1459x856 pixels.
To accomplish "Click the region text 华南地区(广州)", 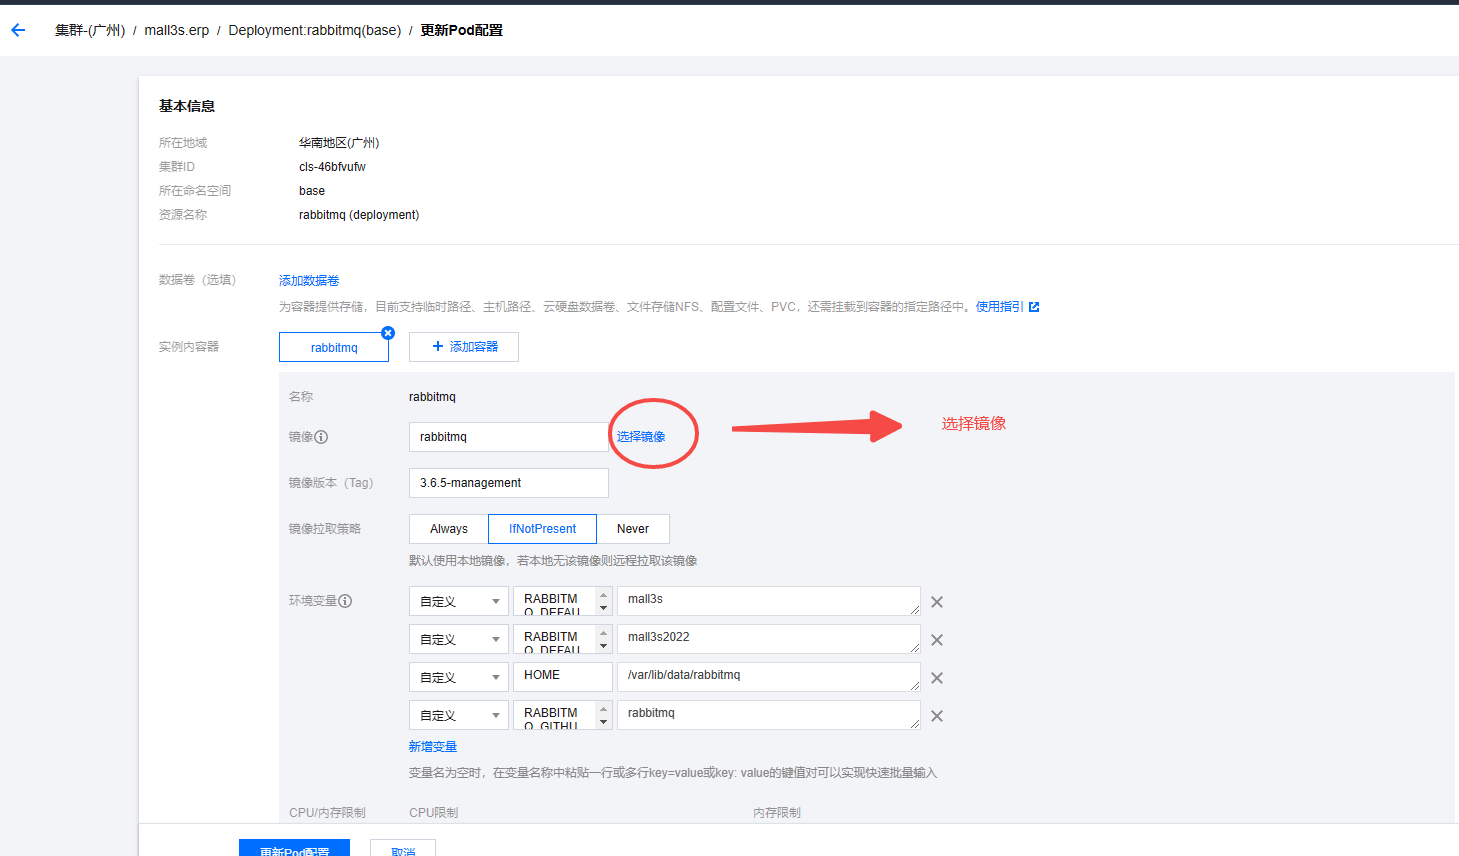I will coord(339,143).
